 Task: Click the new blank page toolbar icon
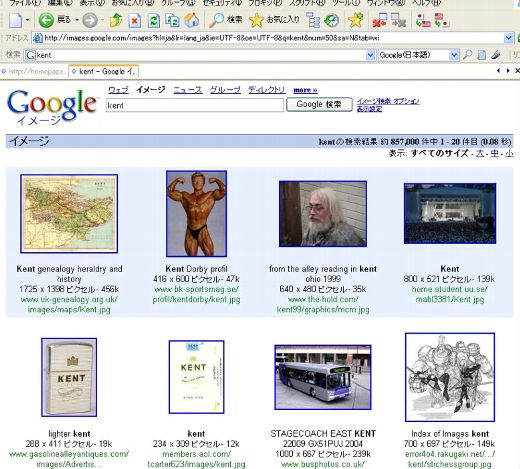[15, 20]
